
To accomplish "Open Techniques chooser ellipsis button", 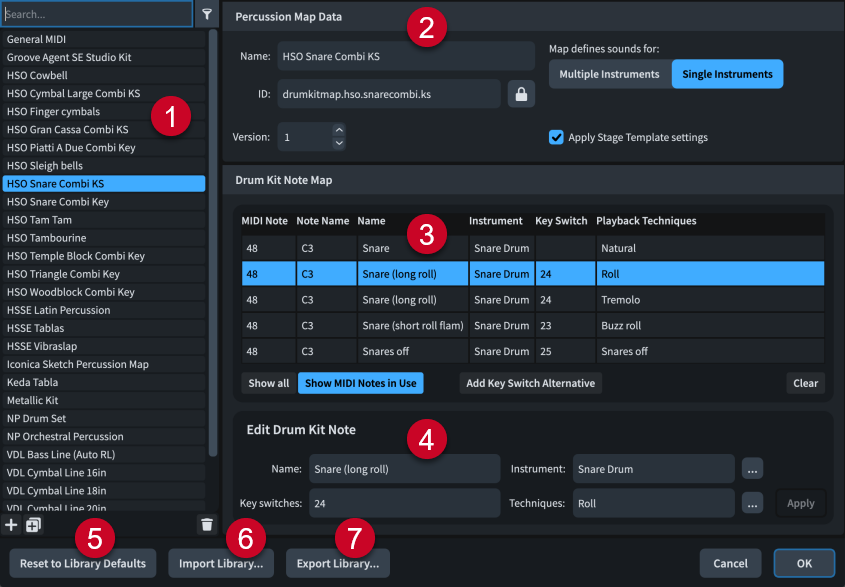I will 752,503.
